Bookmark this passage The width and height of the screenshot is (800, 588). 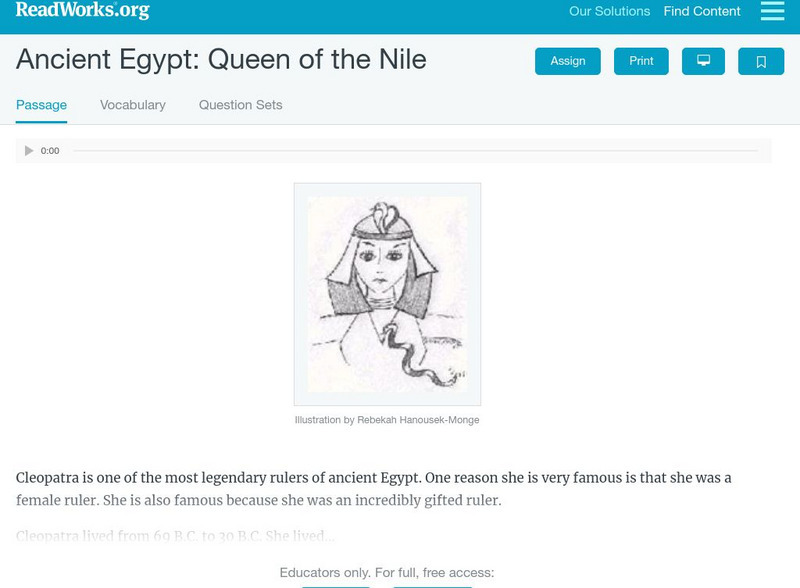761,61
